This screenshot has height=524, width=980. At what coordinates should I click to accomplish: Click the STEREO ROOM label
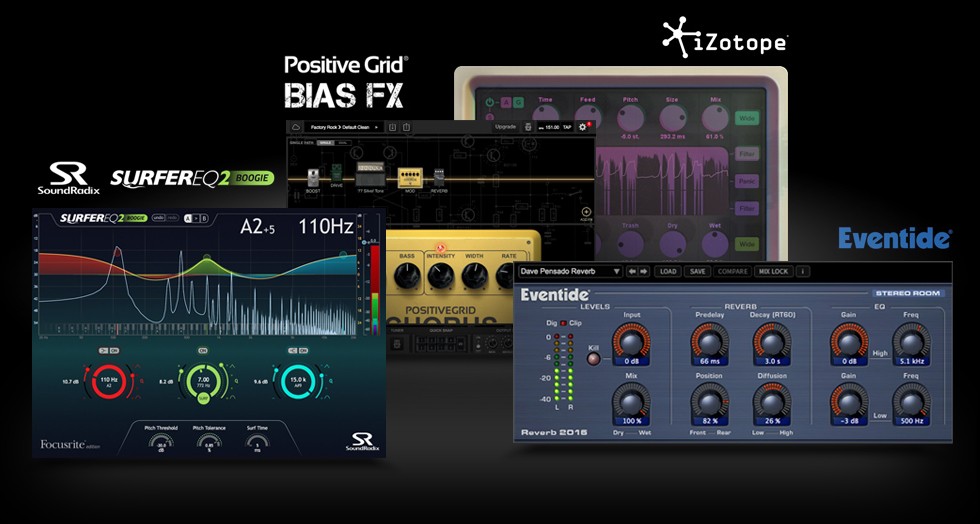point(909,293)
